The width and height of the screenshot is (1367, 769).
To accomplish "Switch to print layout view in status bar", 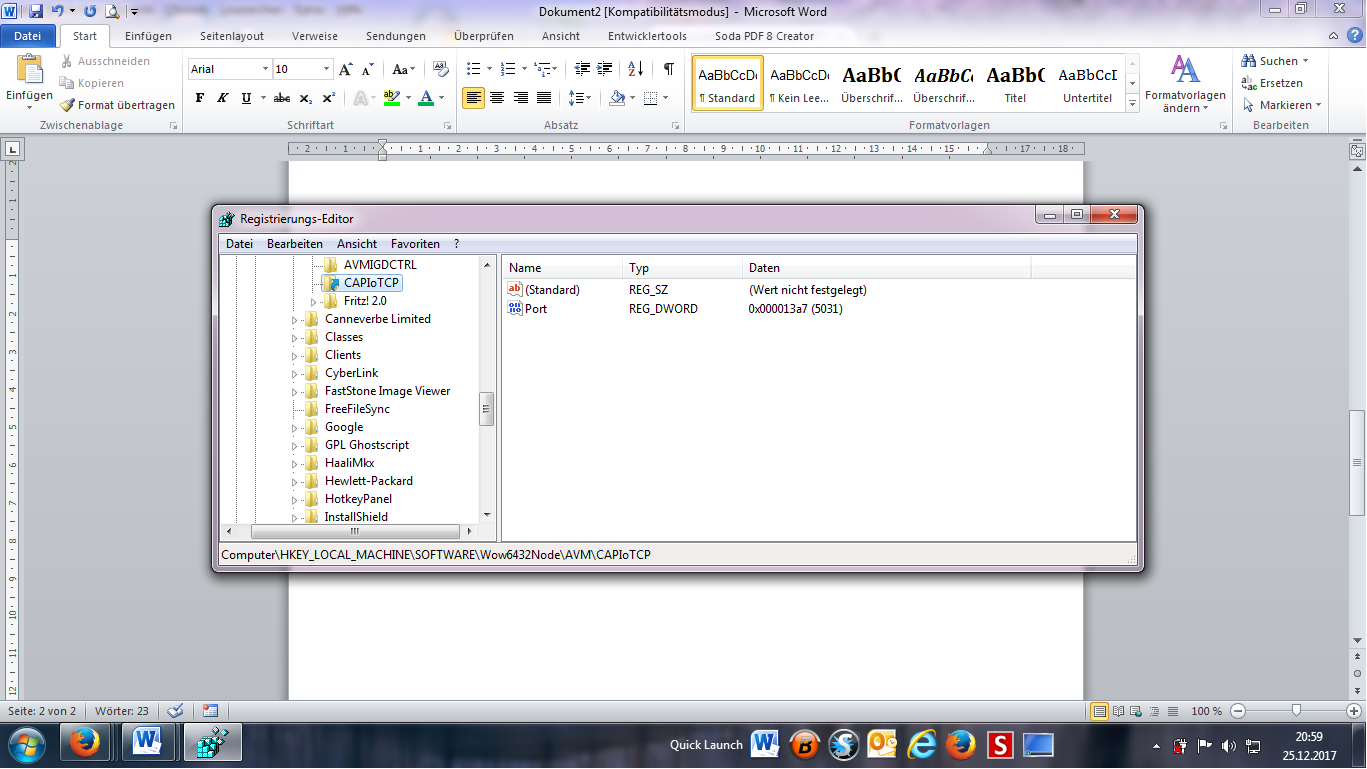I will [x=1100, y=711].
